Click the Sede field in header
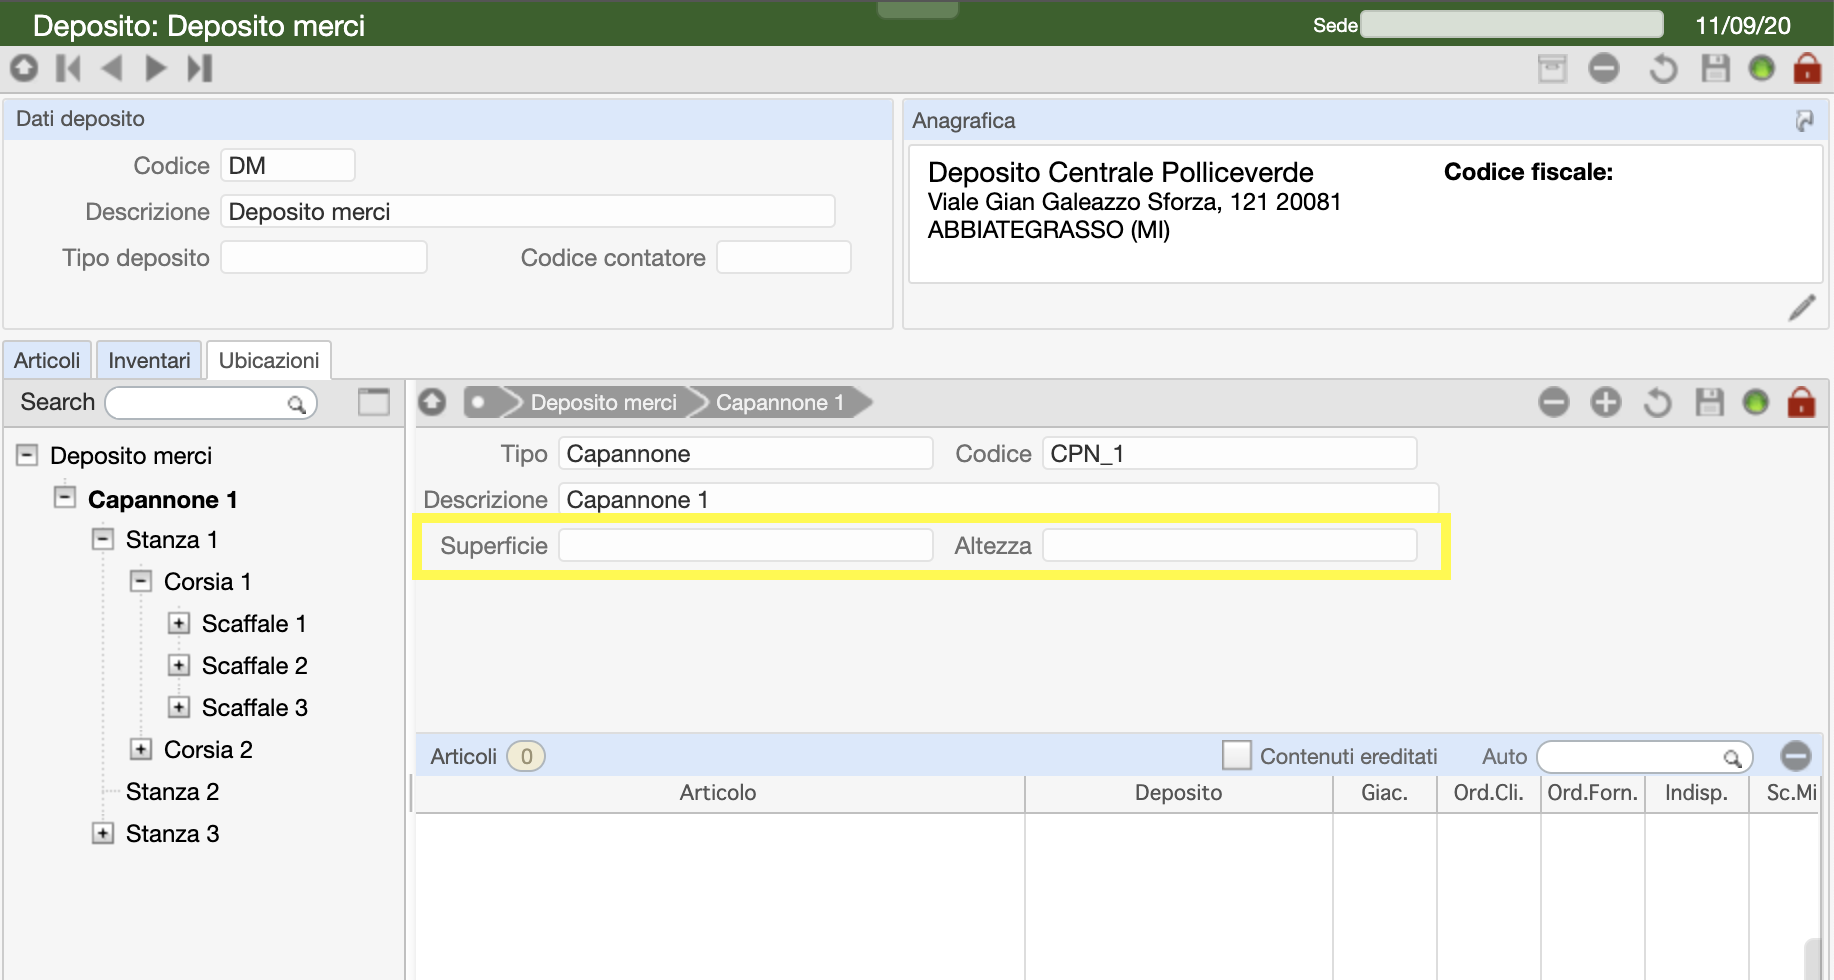1834x980 pixels. click(1512, 24)
